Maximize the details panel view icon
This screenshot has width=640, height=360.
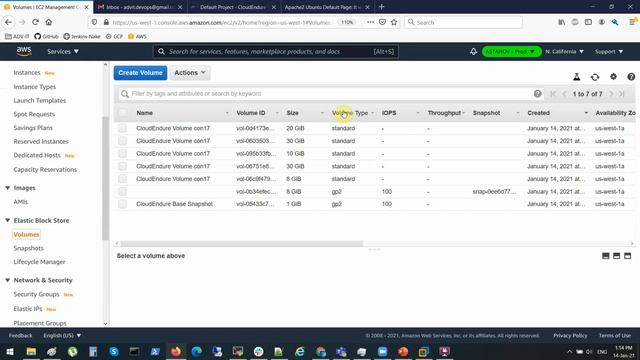(628, 256)
